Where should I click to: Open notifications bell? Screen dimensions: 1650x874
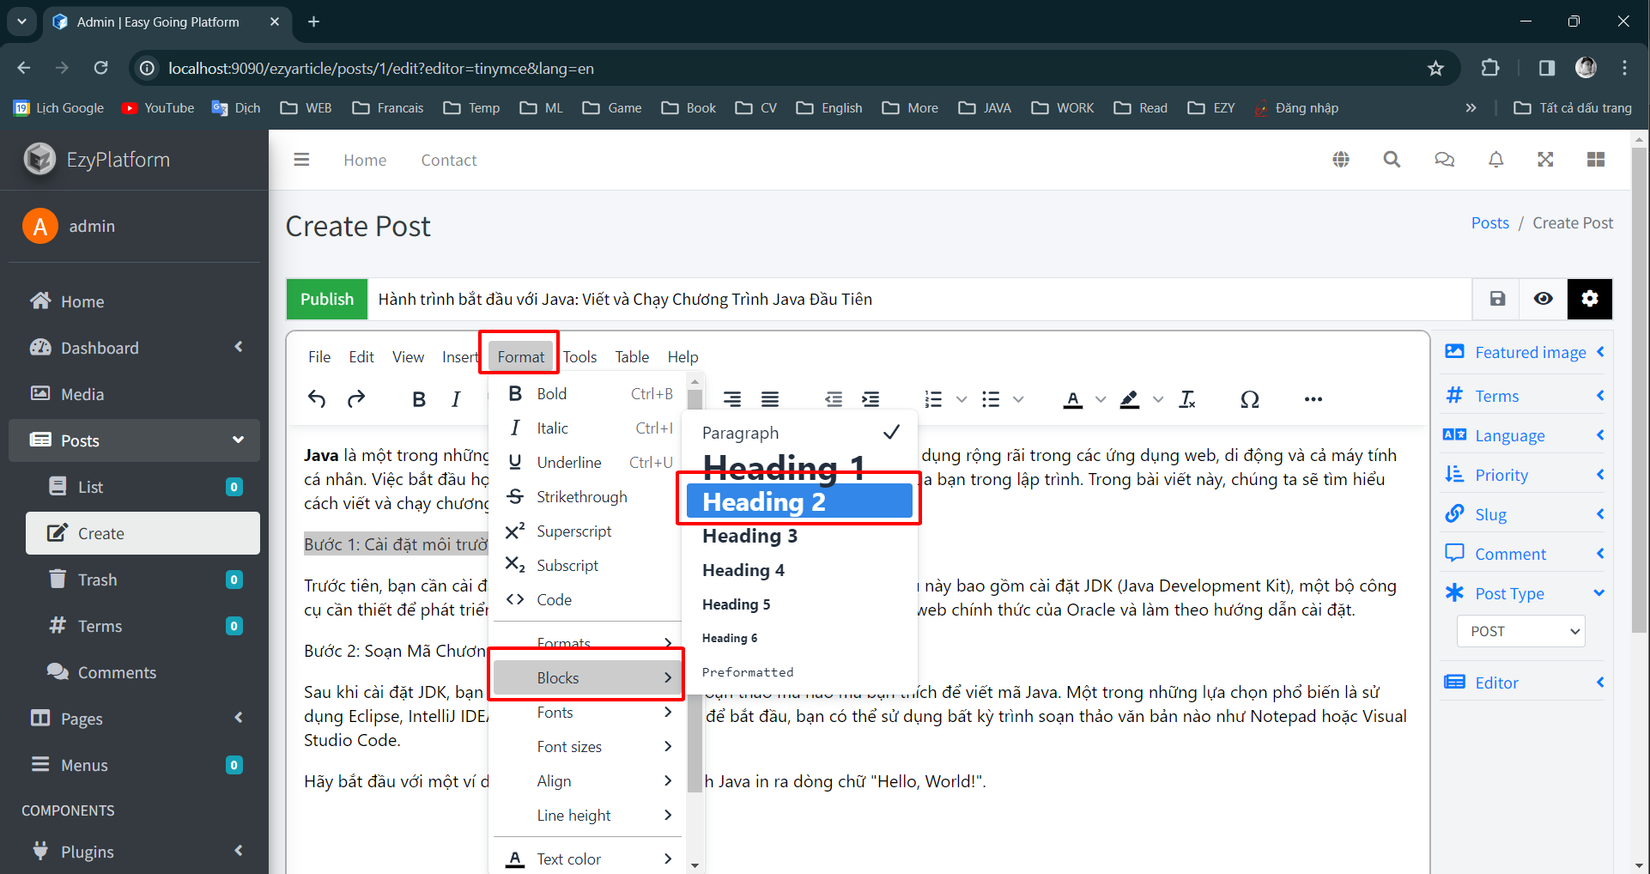click(1496, 160)
